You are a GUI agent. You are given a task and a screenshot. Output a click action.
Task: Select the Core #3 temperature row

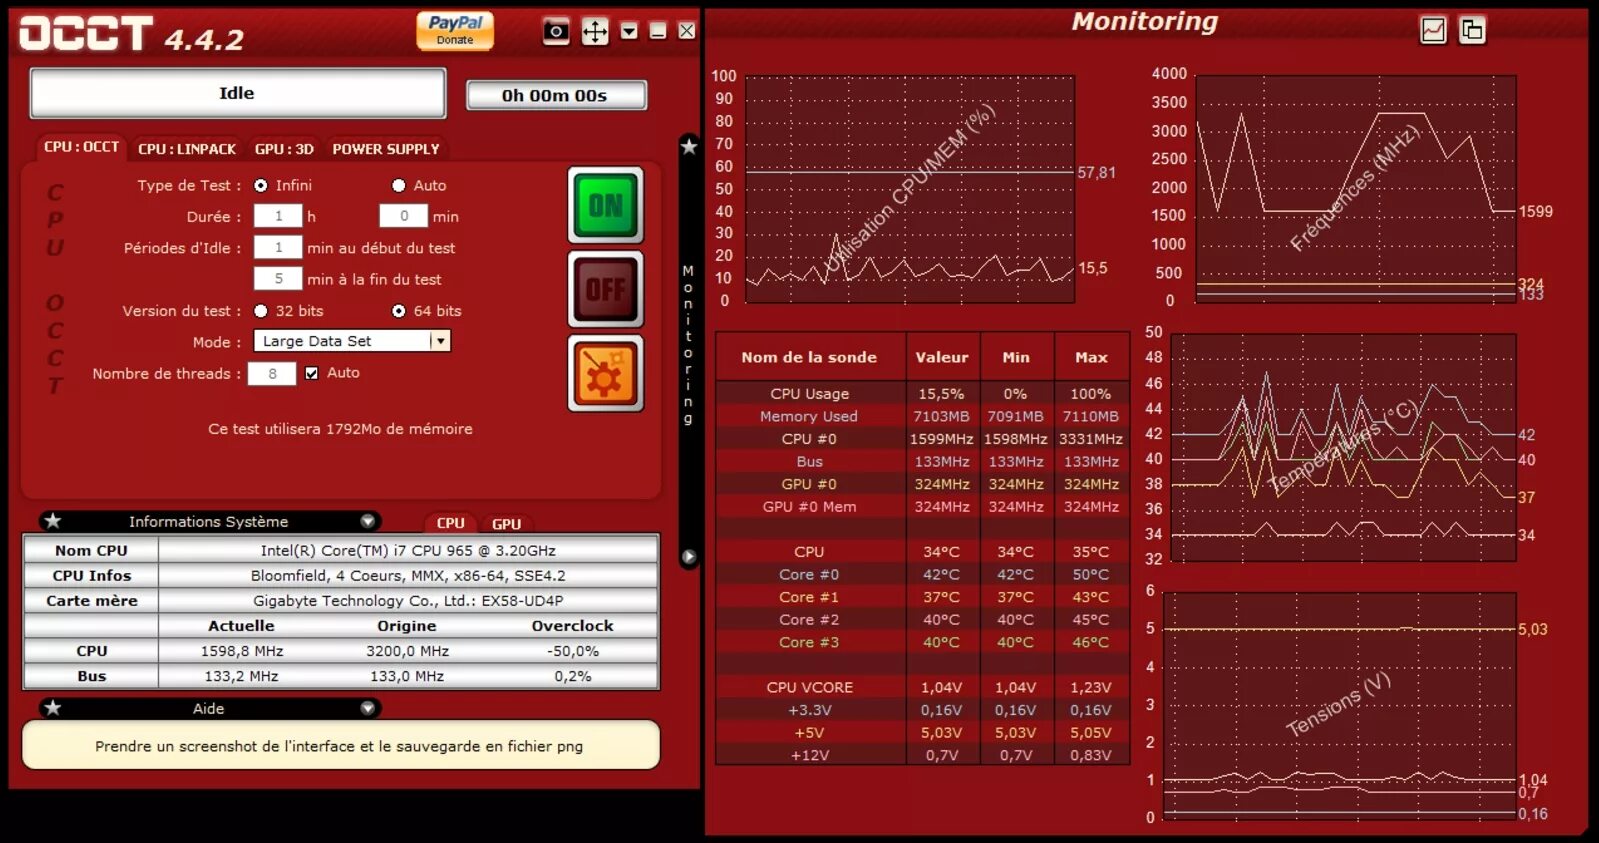tap(922, 642)
